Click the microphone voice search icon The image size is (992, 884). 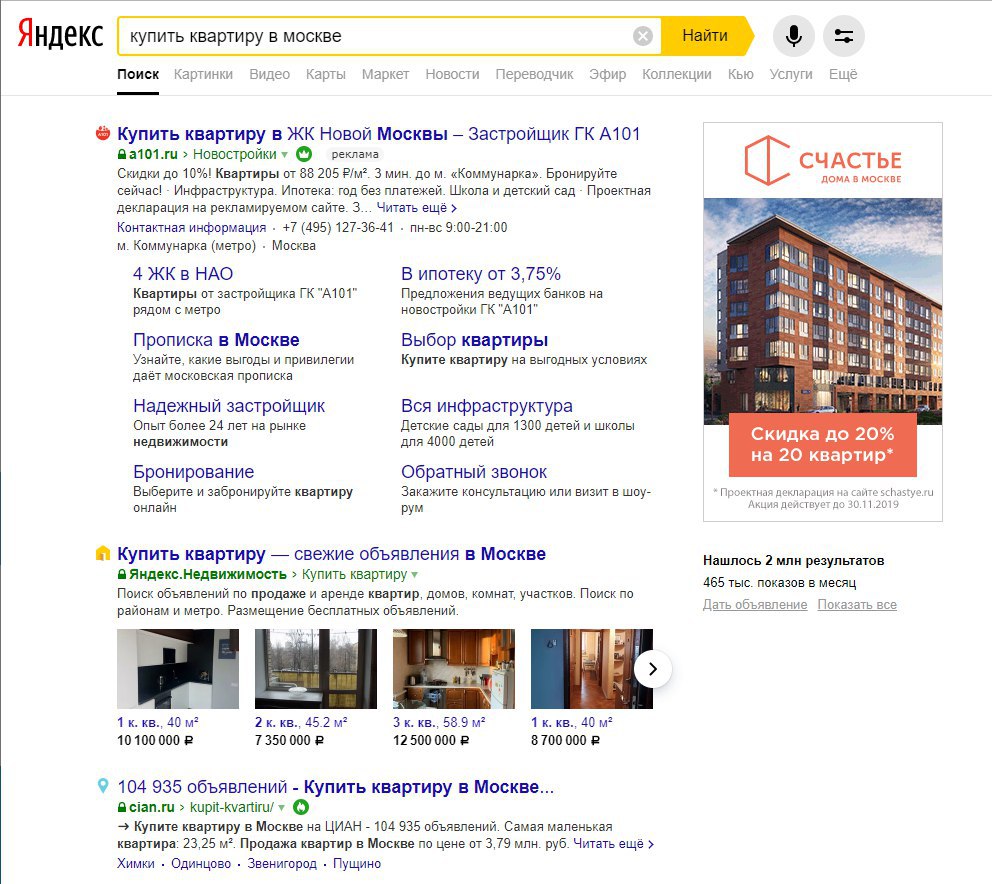[x=793, y=35]
